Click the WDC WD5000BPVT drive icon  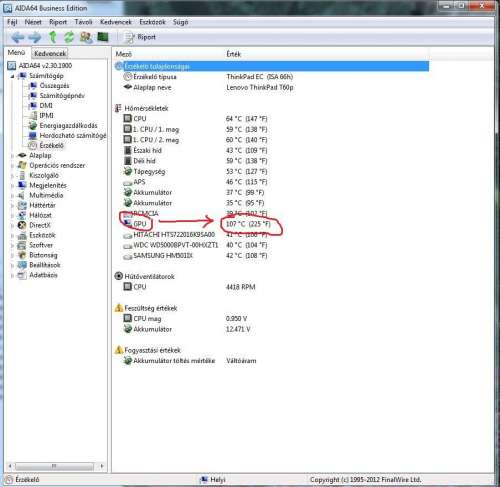coord(127,246)
